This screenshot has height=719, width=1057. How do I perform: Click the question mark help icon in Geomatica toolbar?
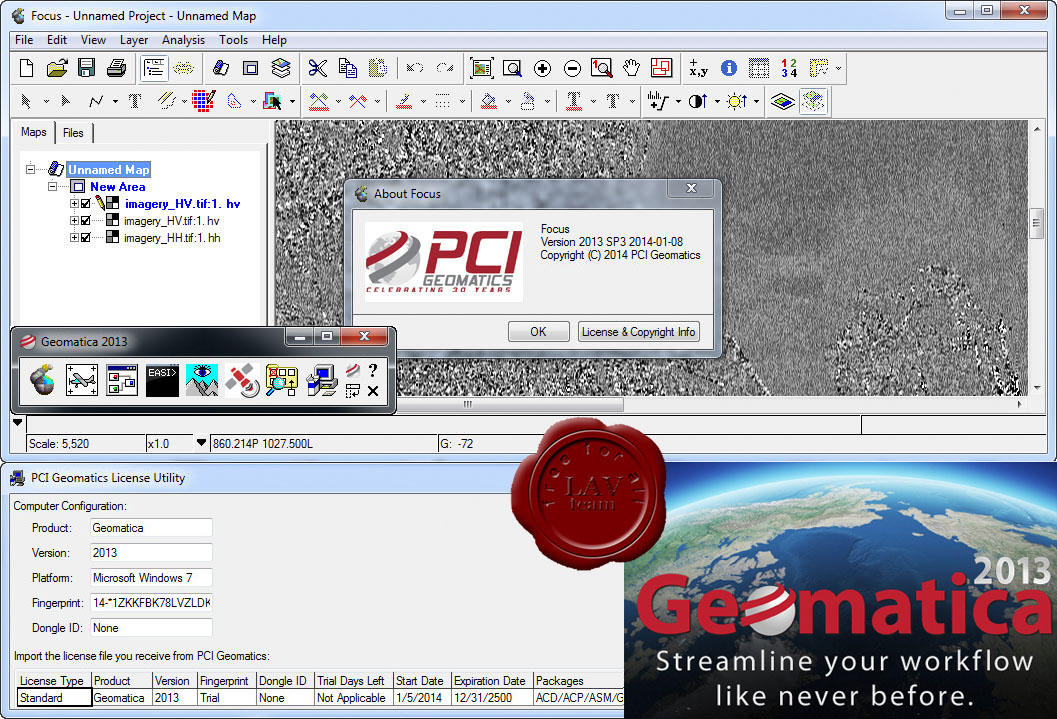coord(373,370)
